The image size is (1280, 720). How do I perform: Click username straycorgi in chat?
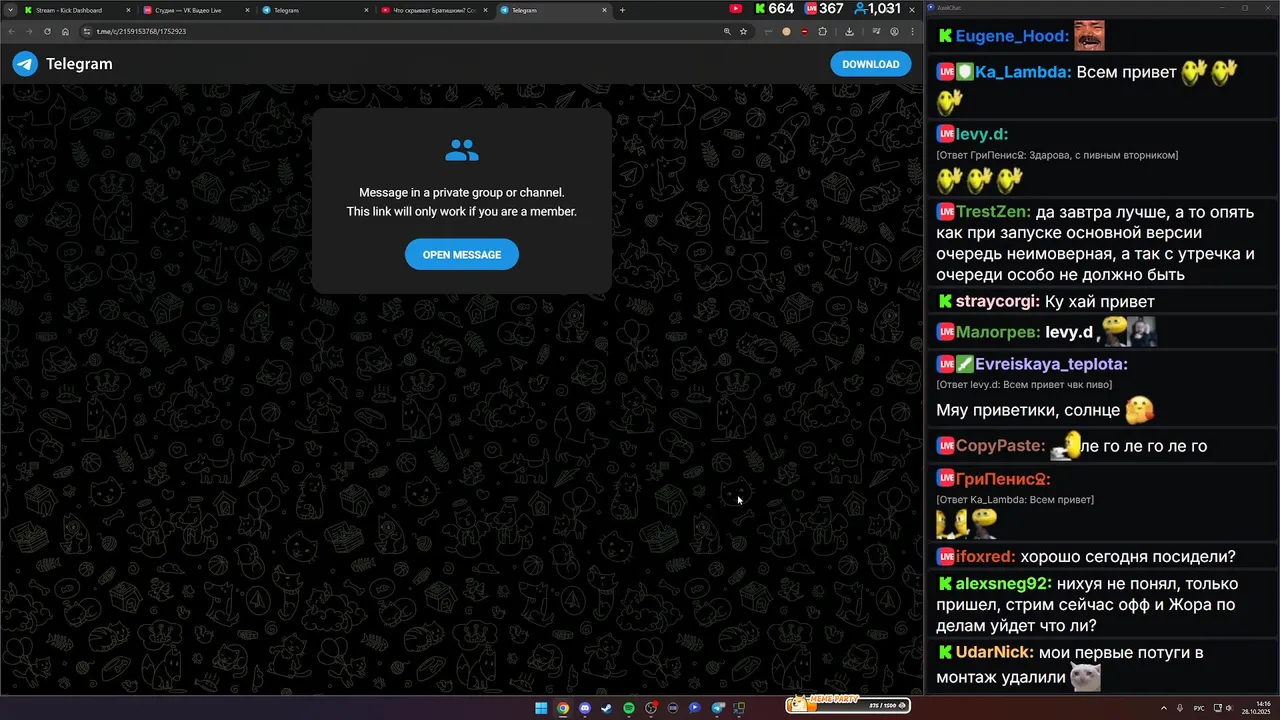point(997,301)
